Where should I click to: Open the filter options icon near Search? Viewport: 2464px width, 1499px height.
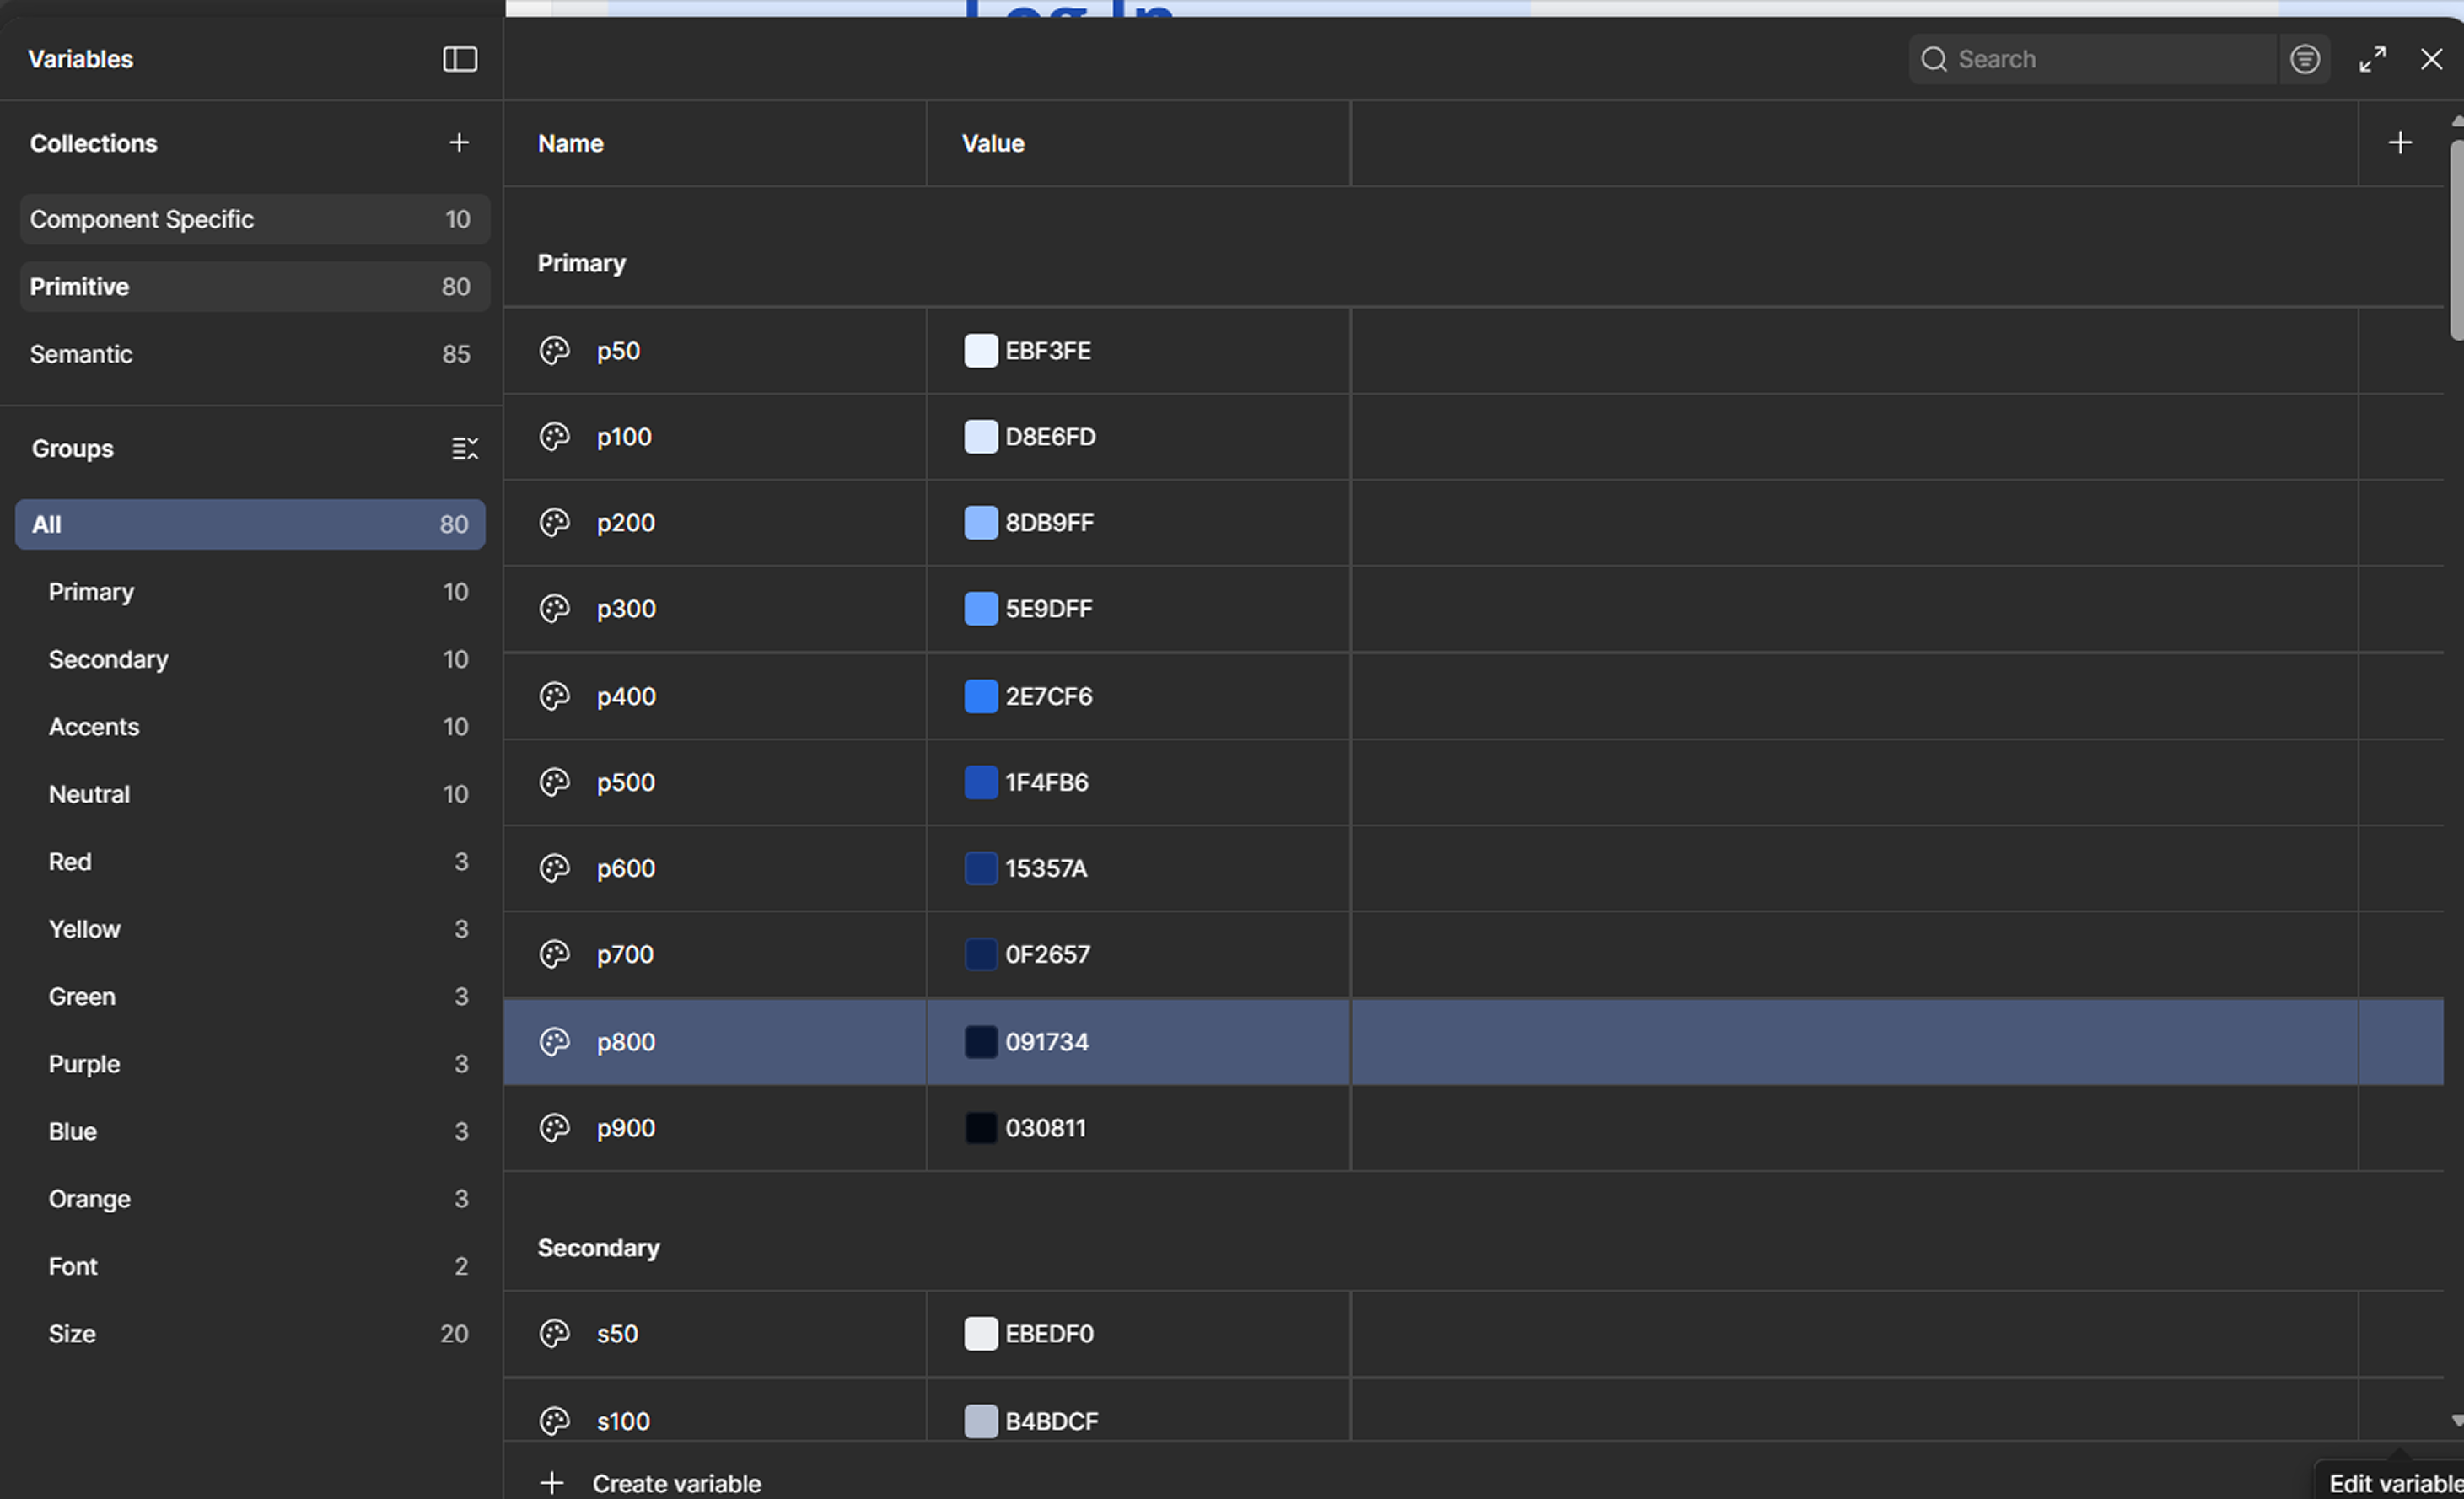tap(2304, 59)
